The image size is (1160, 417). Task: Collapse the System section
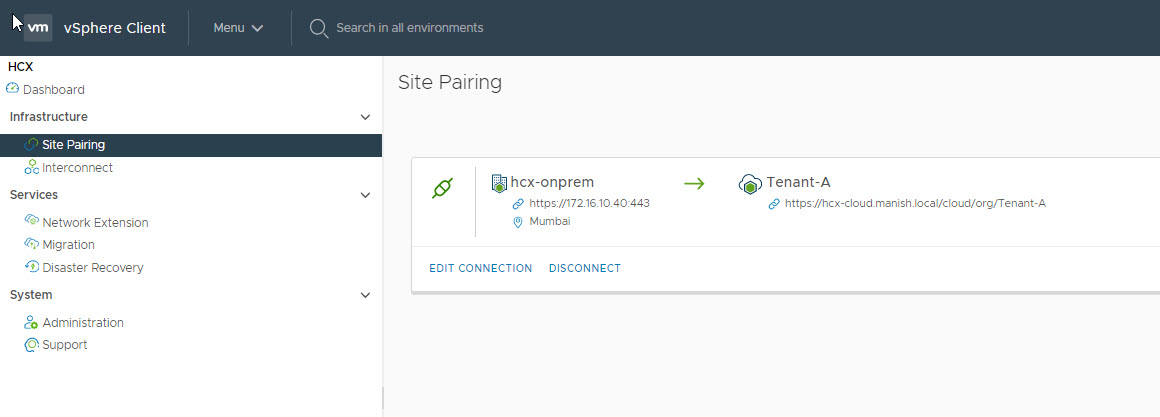pyautogui.click(x=365, y=295)
